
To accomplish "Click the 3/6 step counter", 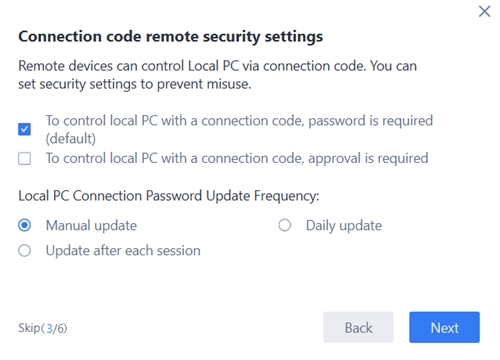I will [x=56, y=328].
